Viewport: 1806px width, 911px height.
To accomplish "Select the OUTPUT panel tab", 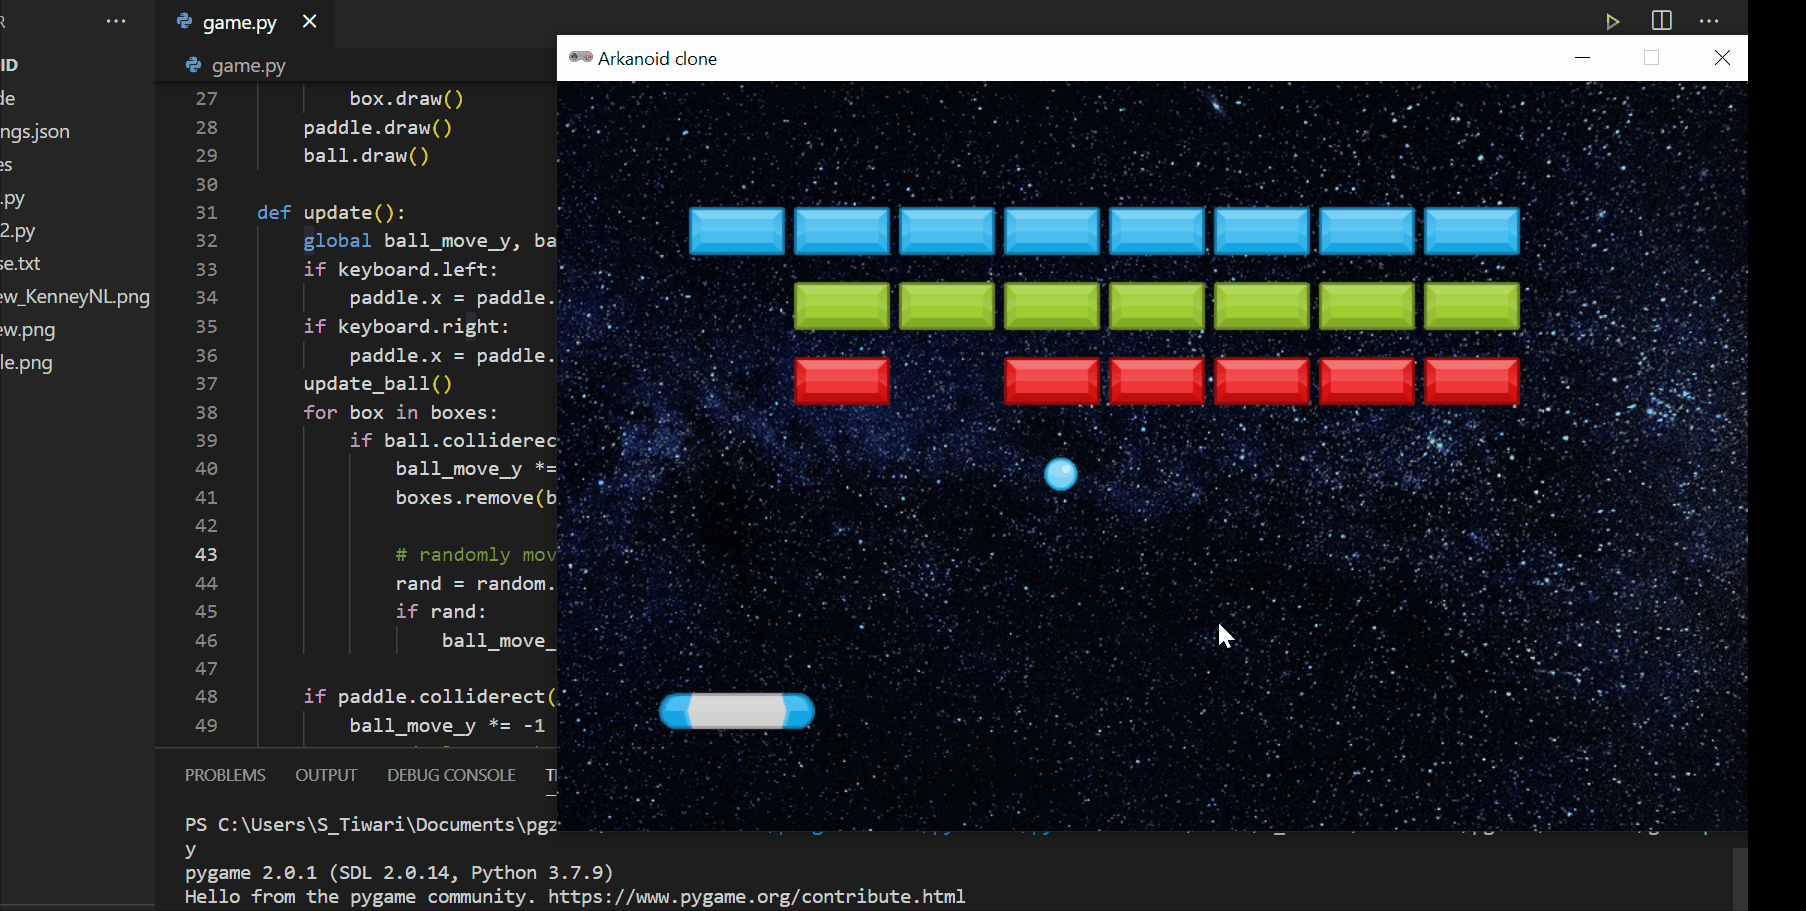I will click(326, 774).
